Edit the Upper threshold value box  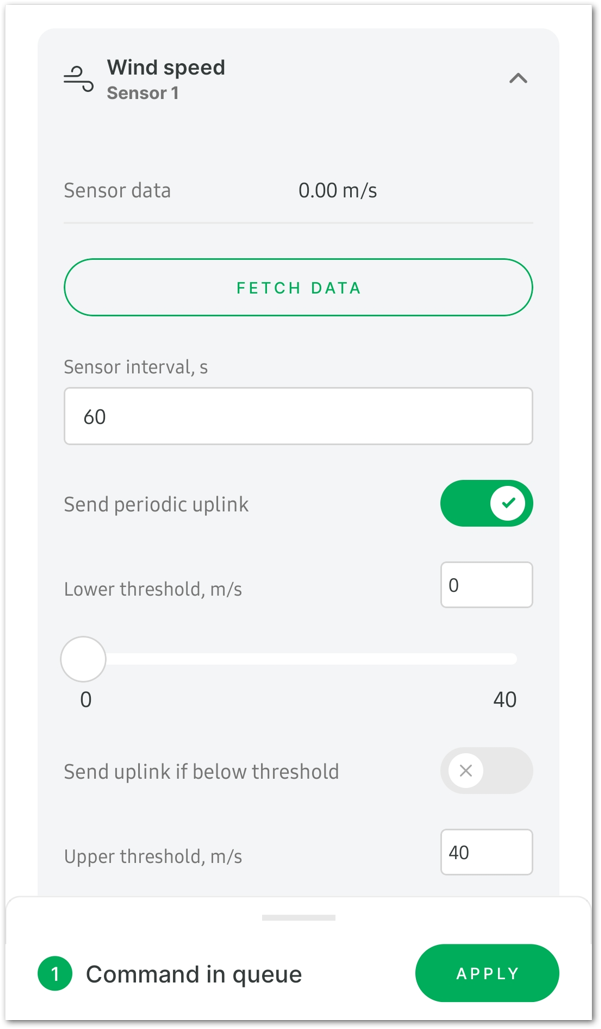487,852
